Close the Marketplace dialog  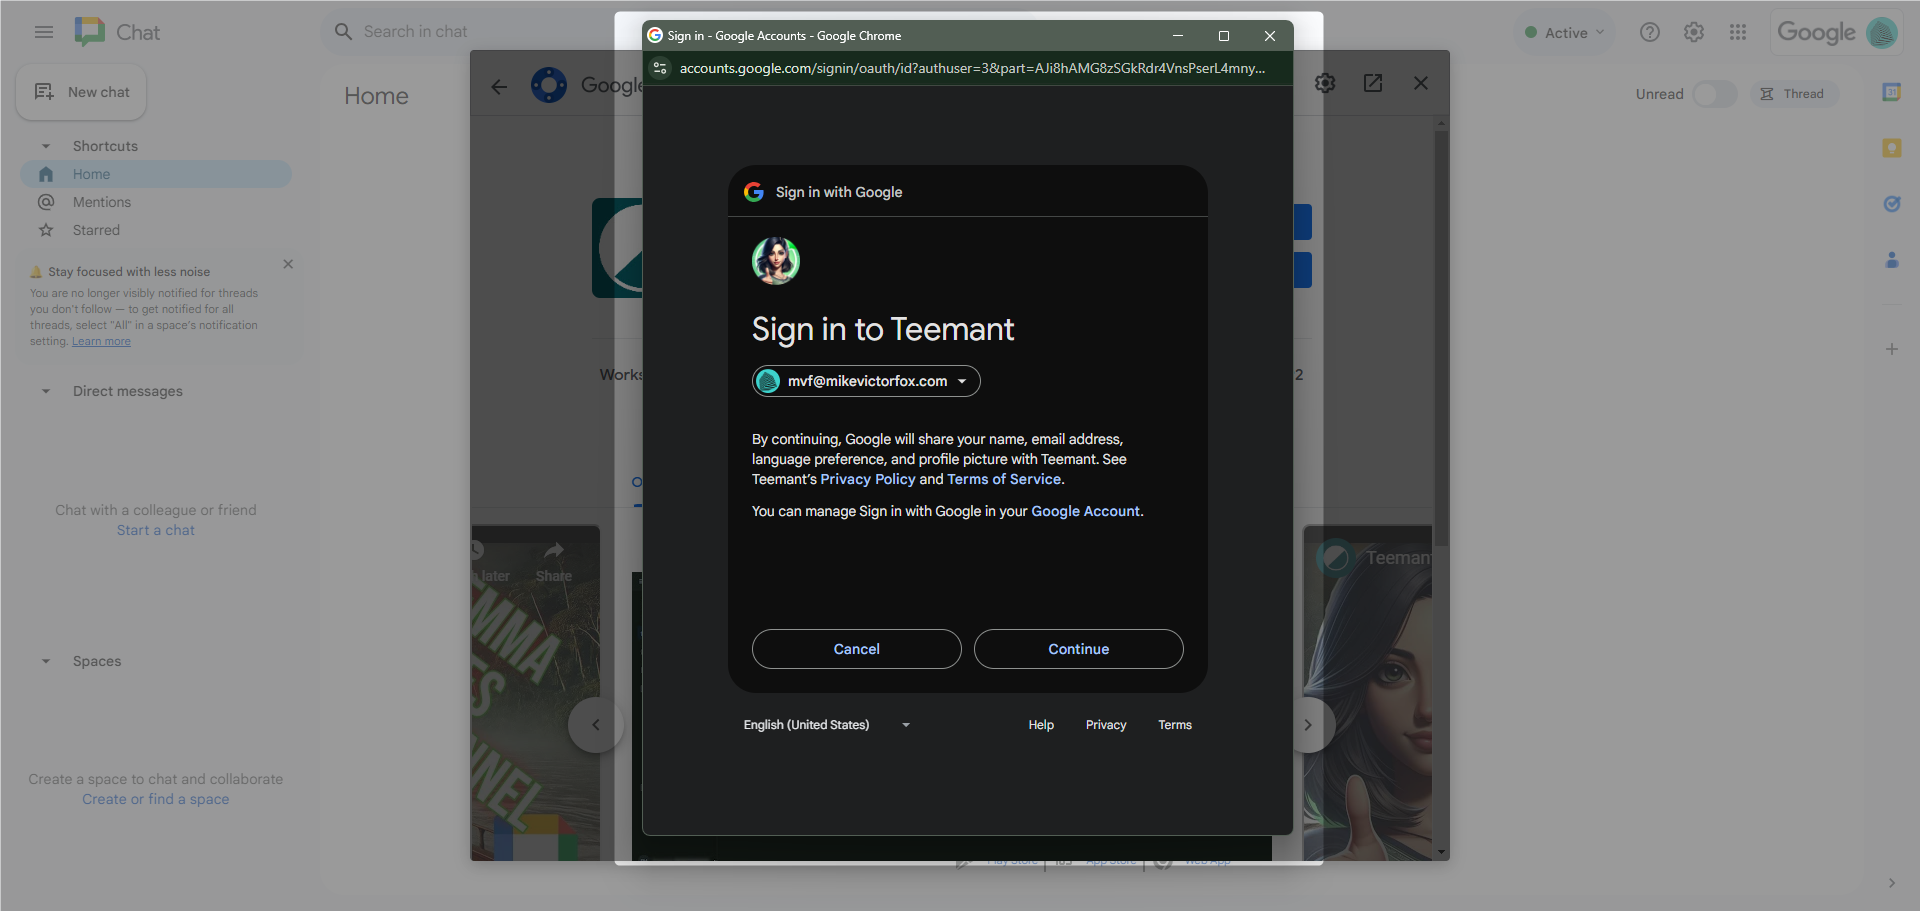click(x=1421, y=83)
